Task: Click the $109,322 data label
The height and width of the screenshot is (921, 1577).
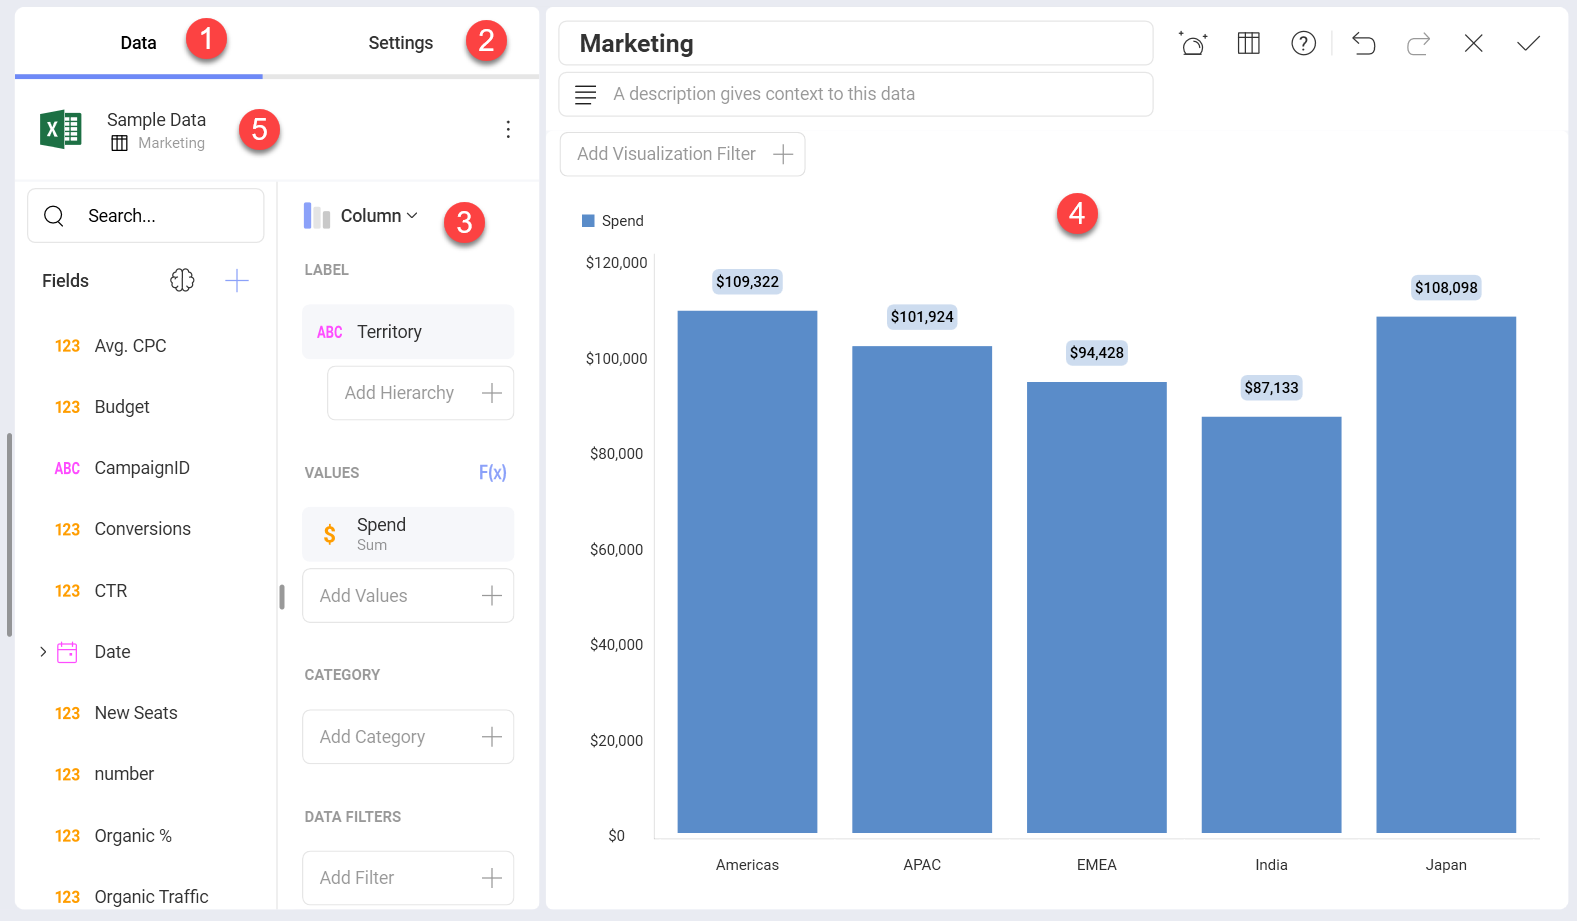Action: point(747,282)
